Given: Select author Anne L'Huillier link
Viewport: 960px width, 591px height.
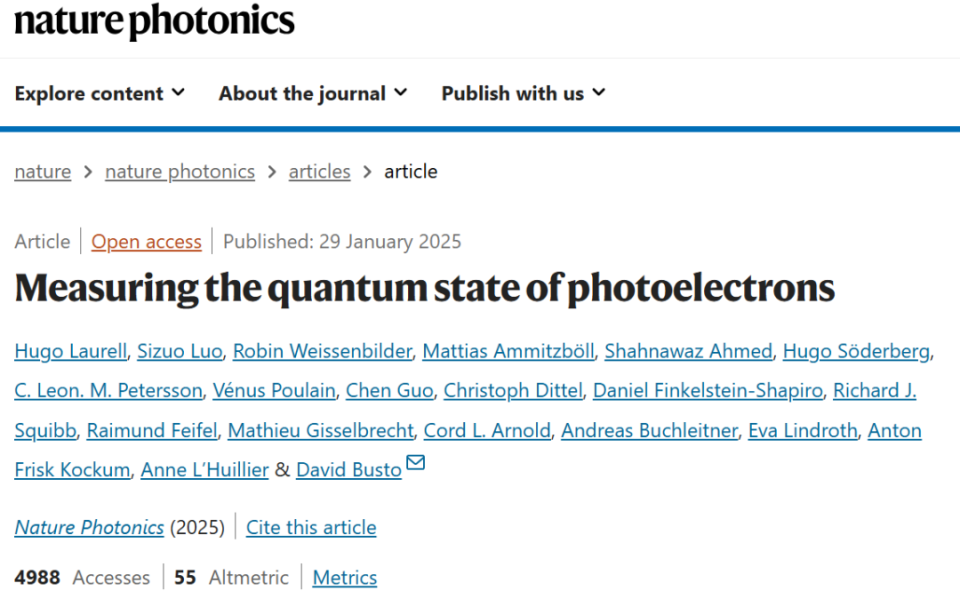Looking at the screenshot, I should pyautogui.click(x=204, y=470).
